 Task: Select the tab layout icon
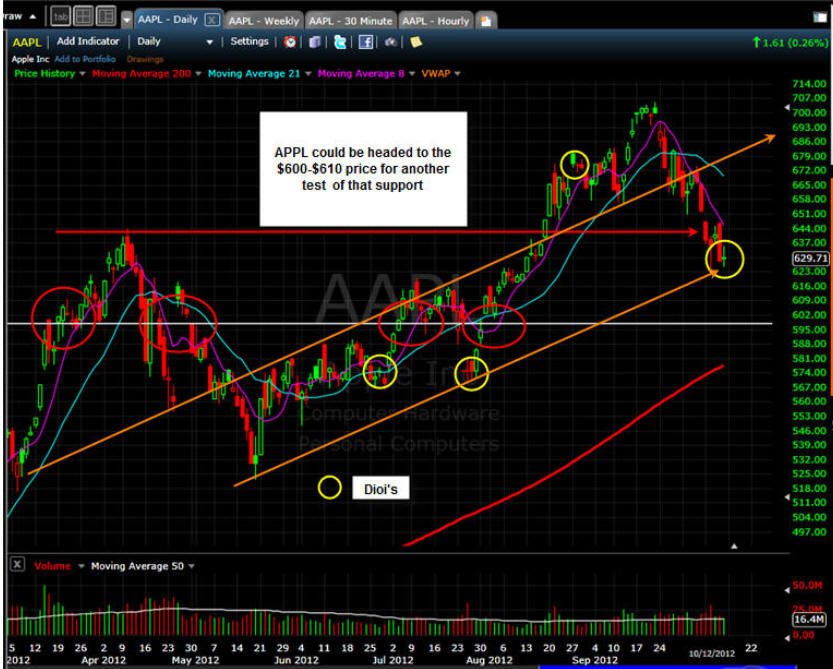tap(60, 16)
